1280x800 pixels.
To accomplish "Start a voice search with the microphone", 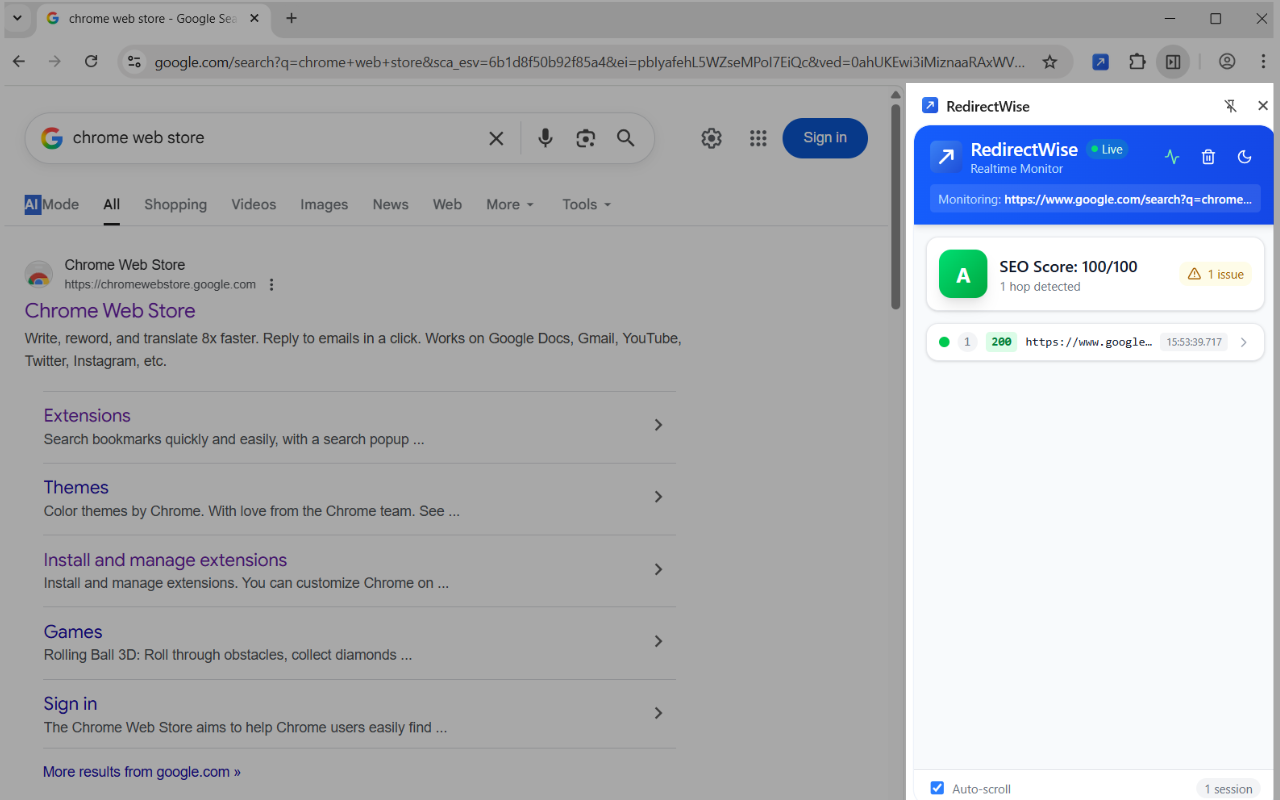I will tap(545, 138).
